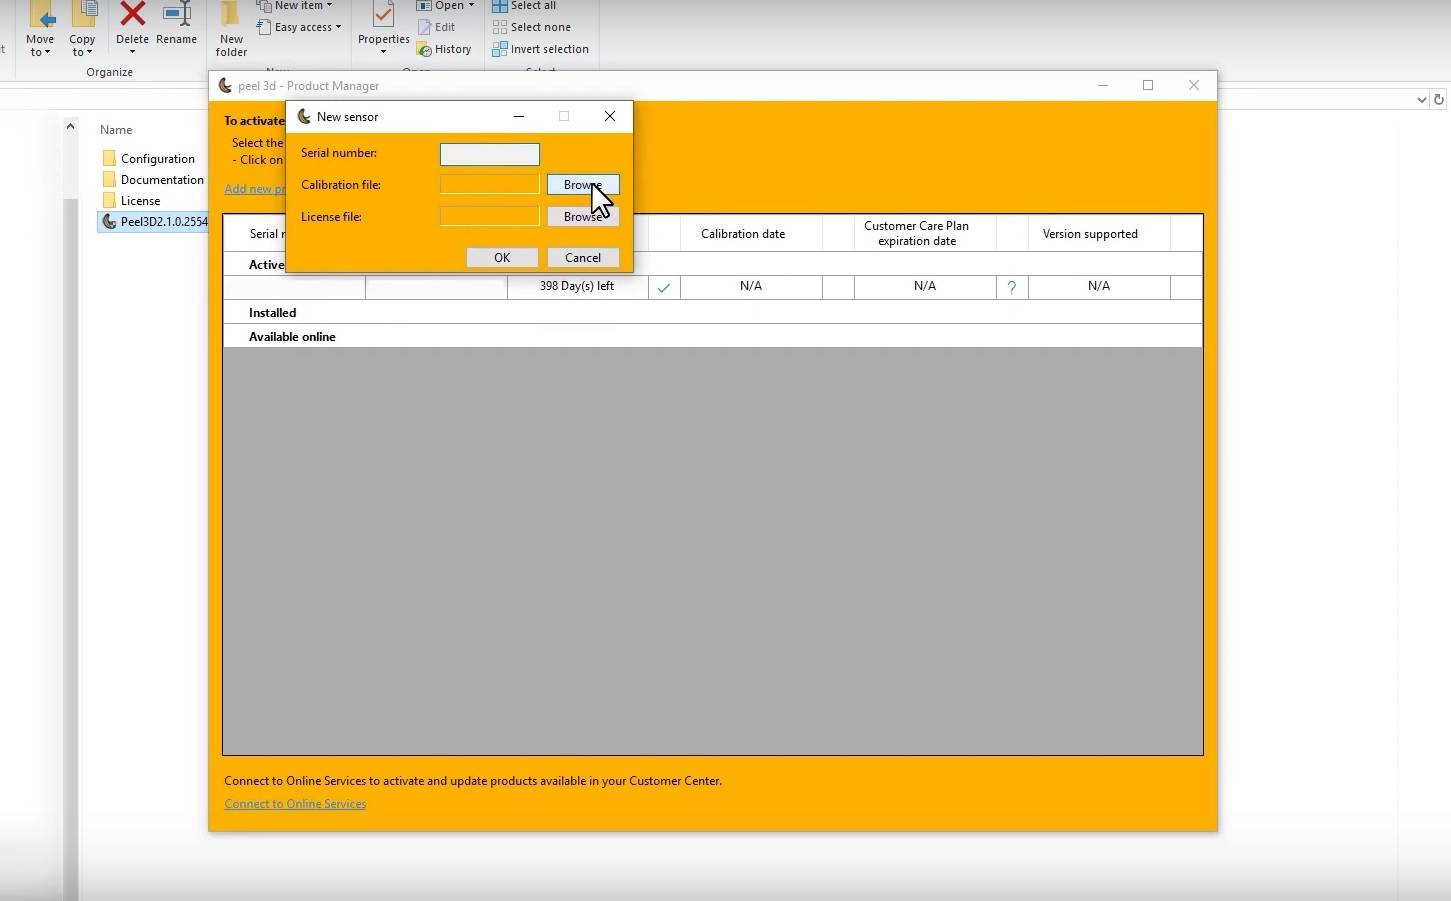The image size is (1451, 901).
Task: Click the blue question mark help icon
Action: [1011, 287]
